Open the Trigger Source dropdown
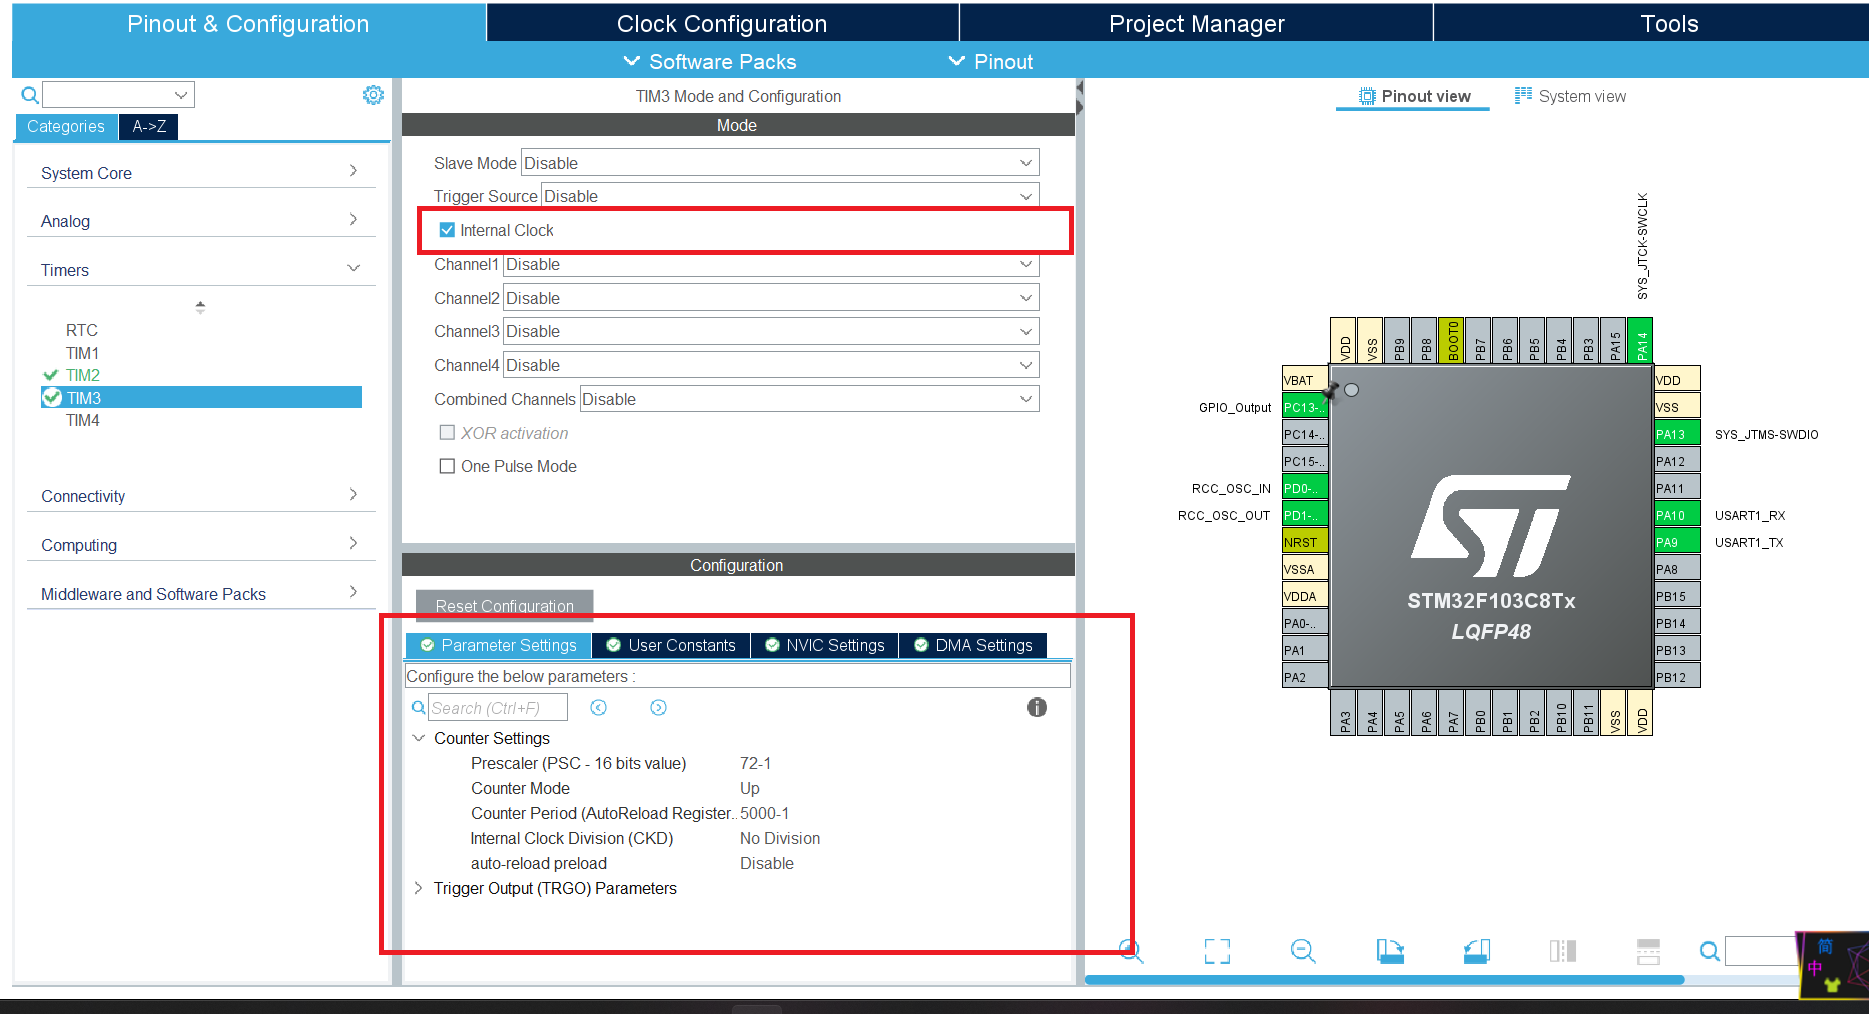 [x=790, y=196]
